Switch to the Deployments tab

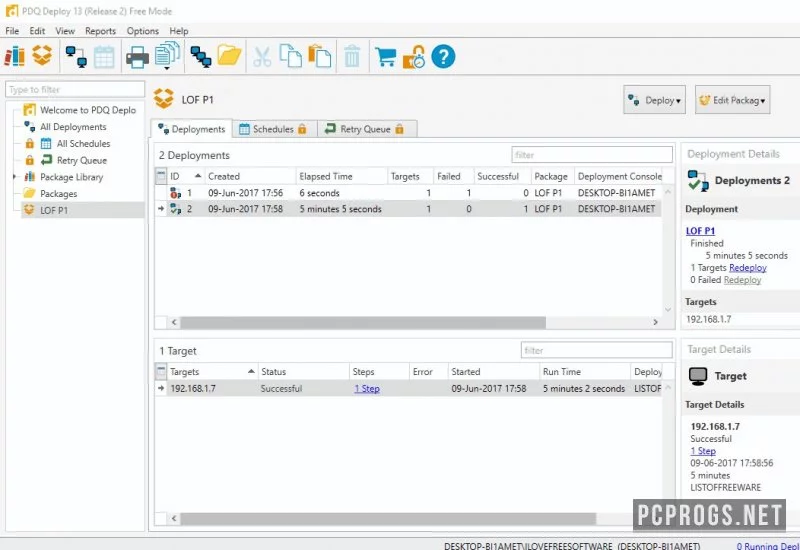[192, 129]
